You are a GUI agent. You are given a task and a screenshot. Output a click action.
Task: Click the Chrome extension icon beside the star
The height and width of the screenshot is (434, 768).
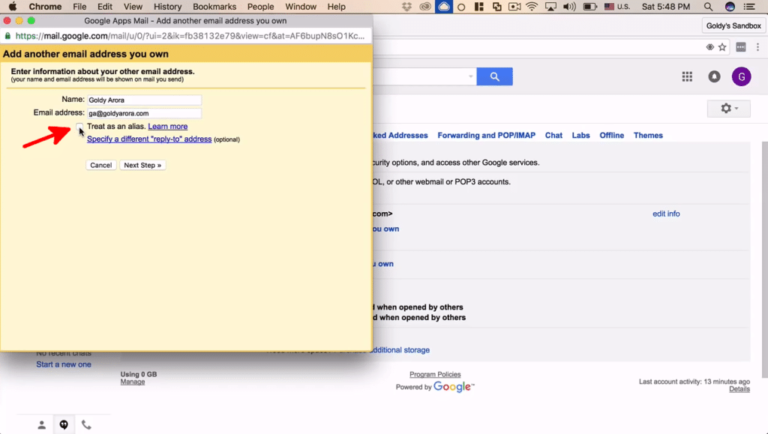point(741,47)
